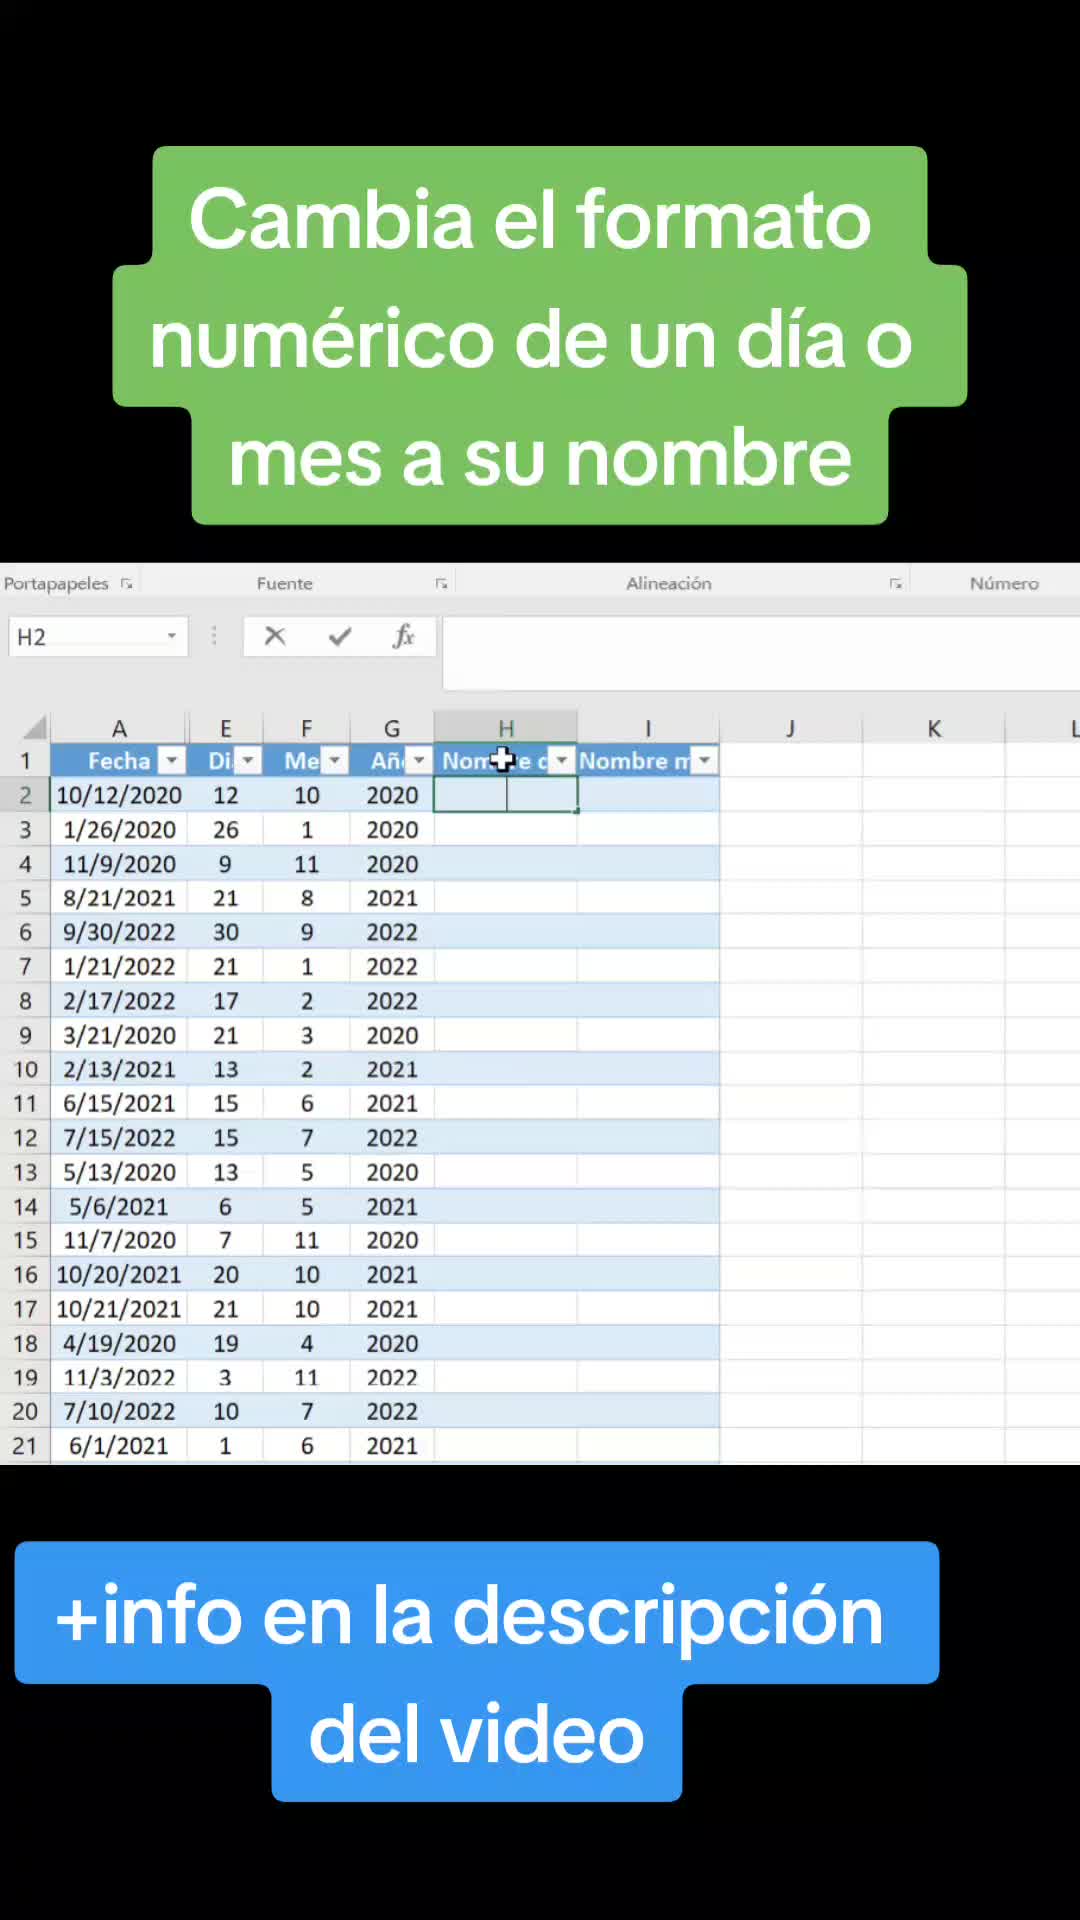The height and width of the screenshot is (1920, 1080).
Task: Select column H header
Action: [506, 728]
